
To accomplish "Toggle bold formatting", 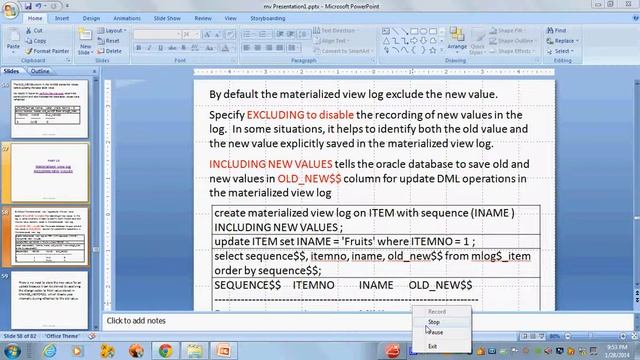I will tap(139, 48).
